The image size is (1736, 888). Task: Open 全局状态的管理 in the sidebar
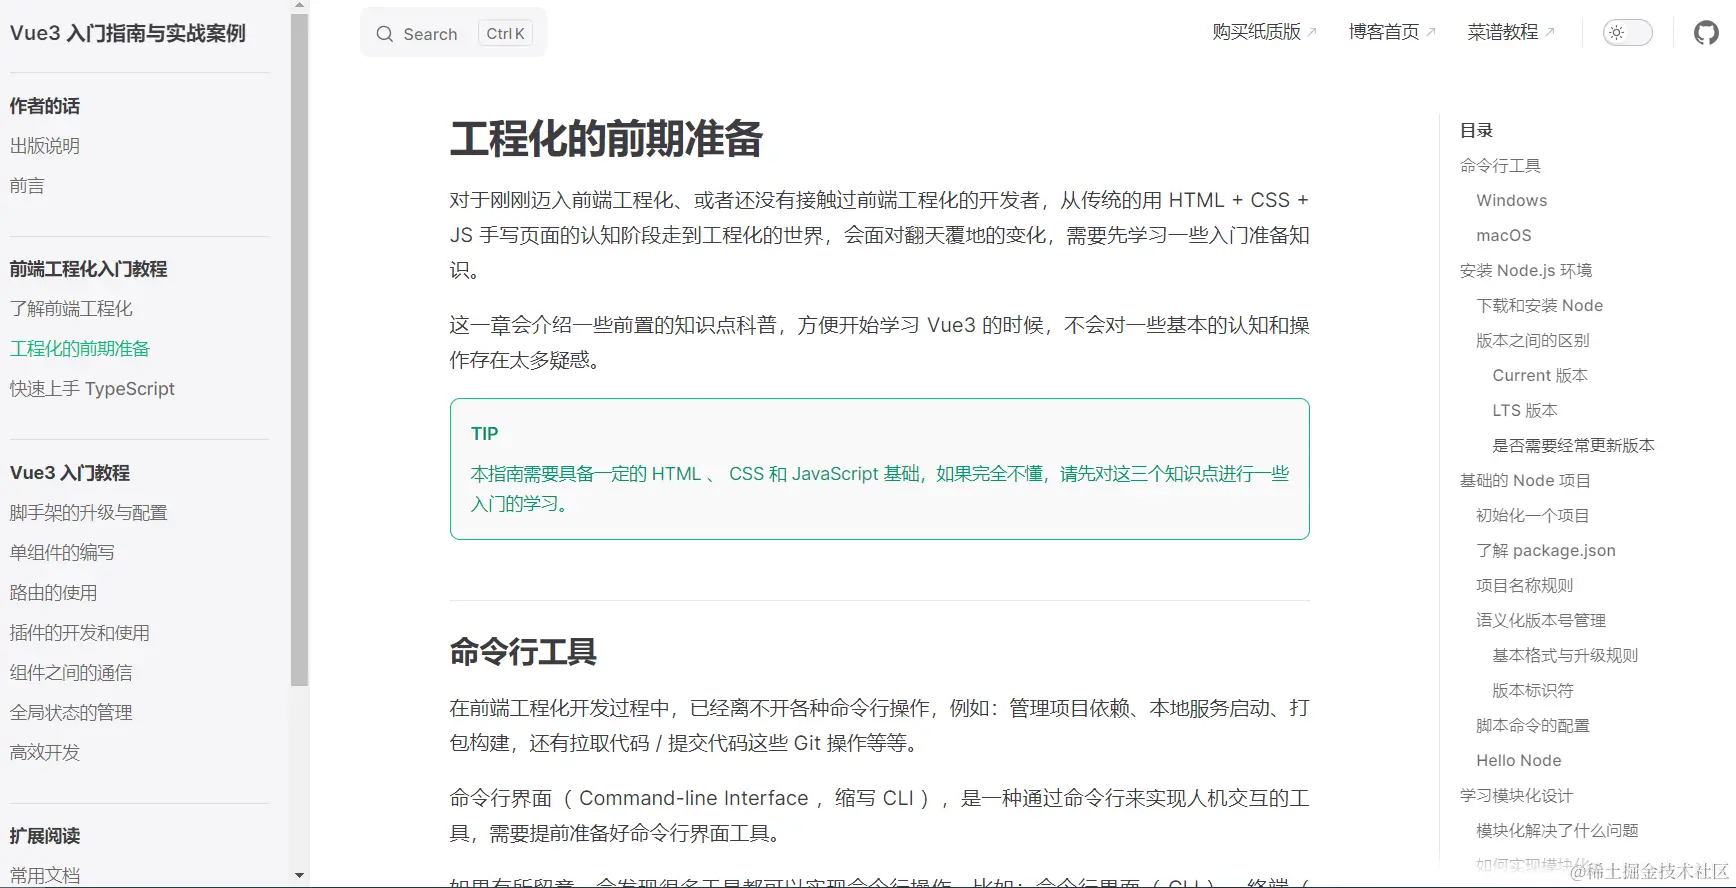[x=71, y=713]
